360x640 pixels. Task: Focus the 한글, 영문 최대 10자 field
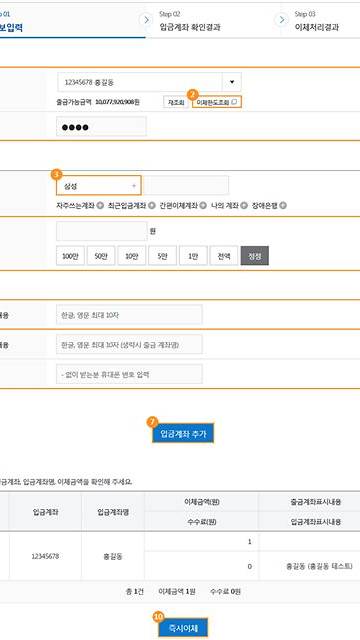[129, 315]
